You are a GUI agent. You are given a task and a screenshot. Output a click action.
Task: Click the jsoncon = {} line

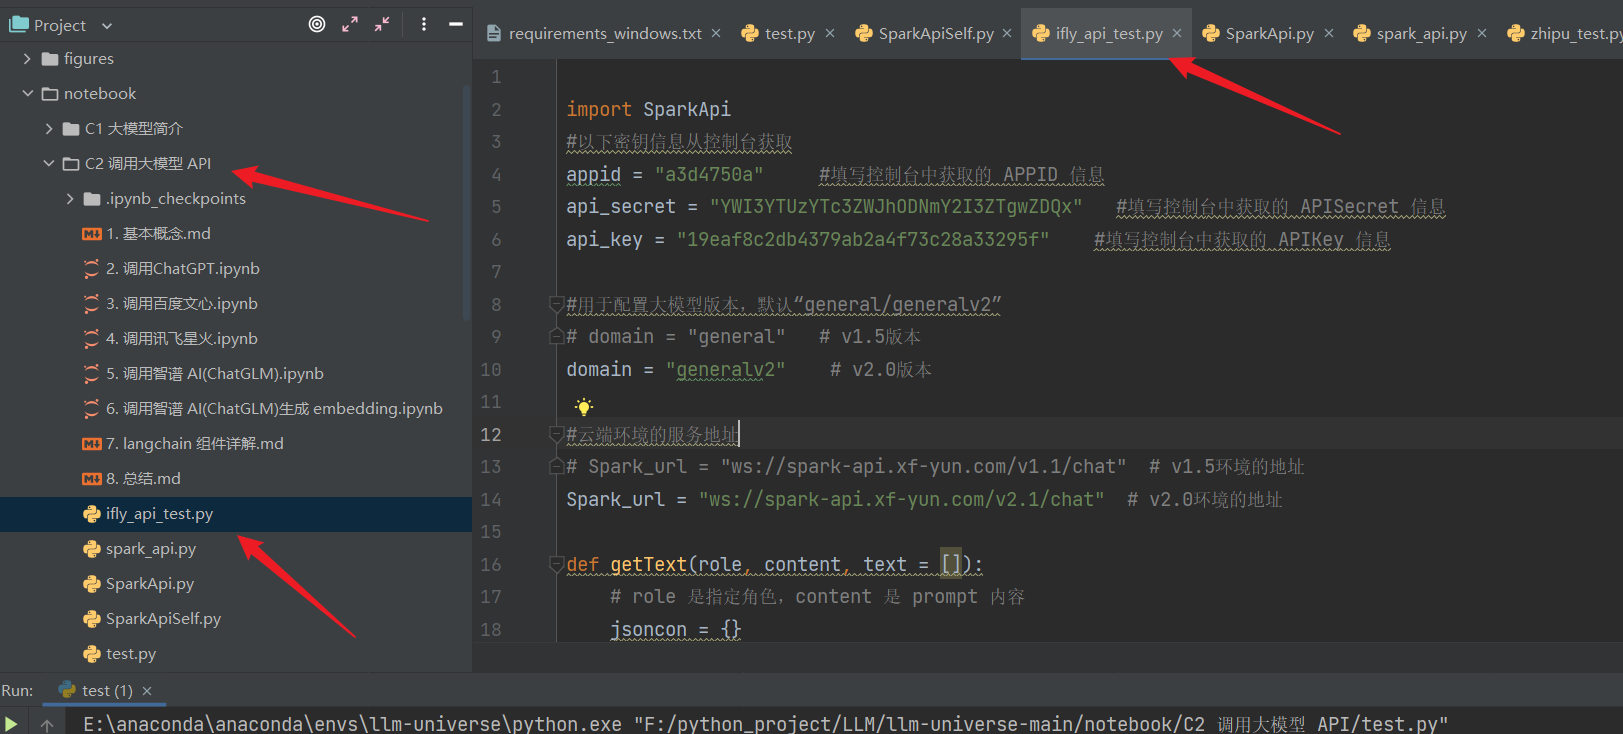tap(676, 630)
